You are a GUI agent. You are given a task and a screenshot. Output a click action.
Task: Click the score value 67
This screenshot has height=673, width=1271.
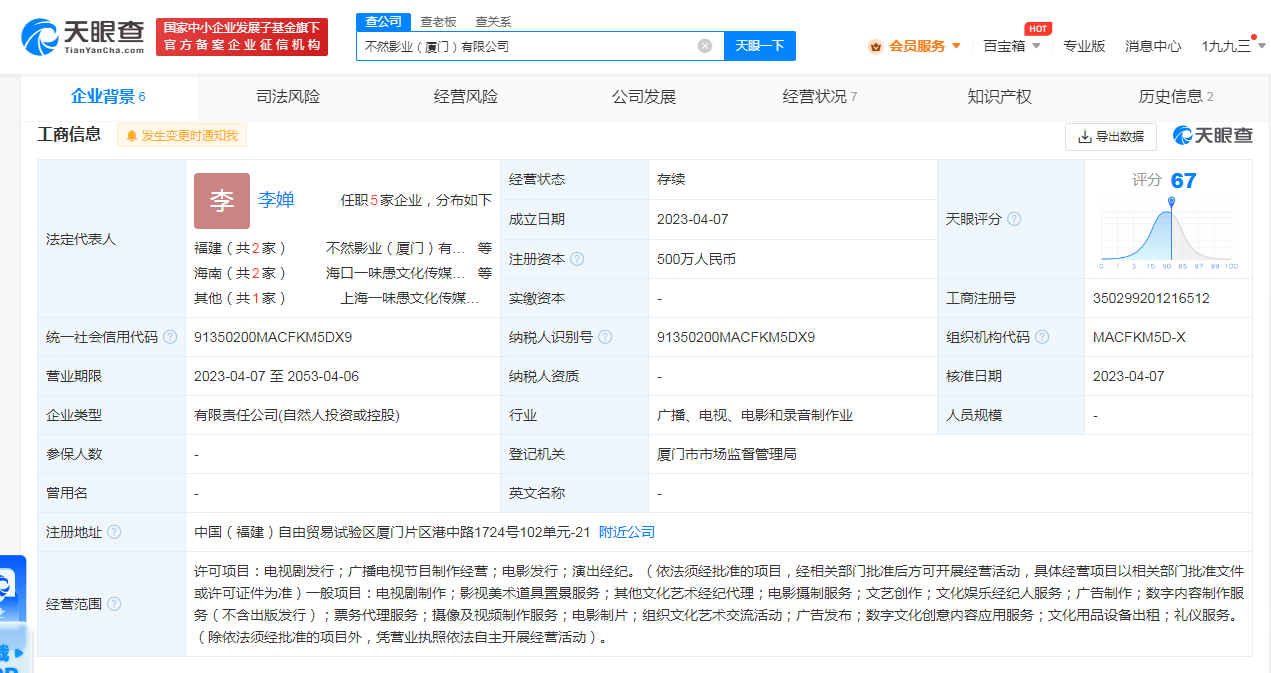click(1183, 181)
